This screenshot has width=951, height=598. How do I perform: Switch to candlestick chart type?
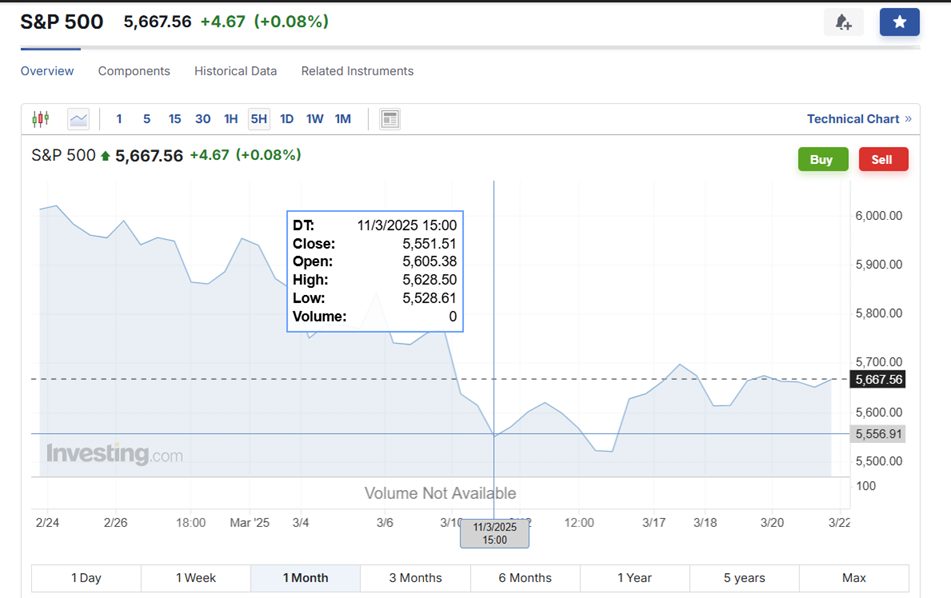click(41, 119)
